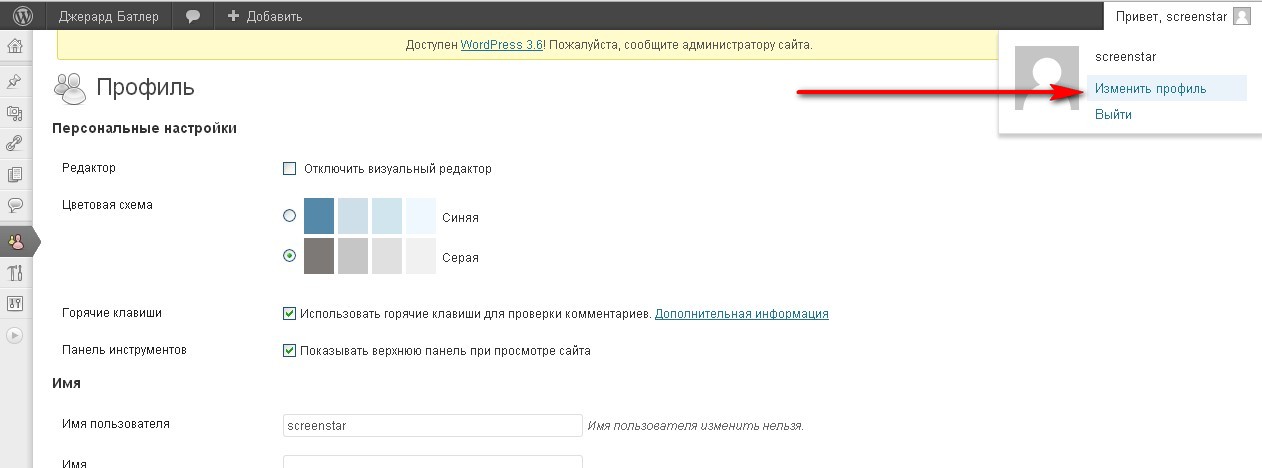Screen dimensions: 1262x468
Task: Choose 'Выйти' to log out
Action: (x=1113, y=115)
